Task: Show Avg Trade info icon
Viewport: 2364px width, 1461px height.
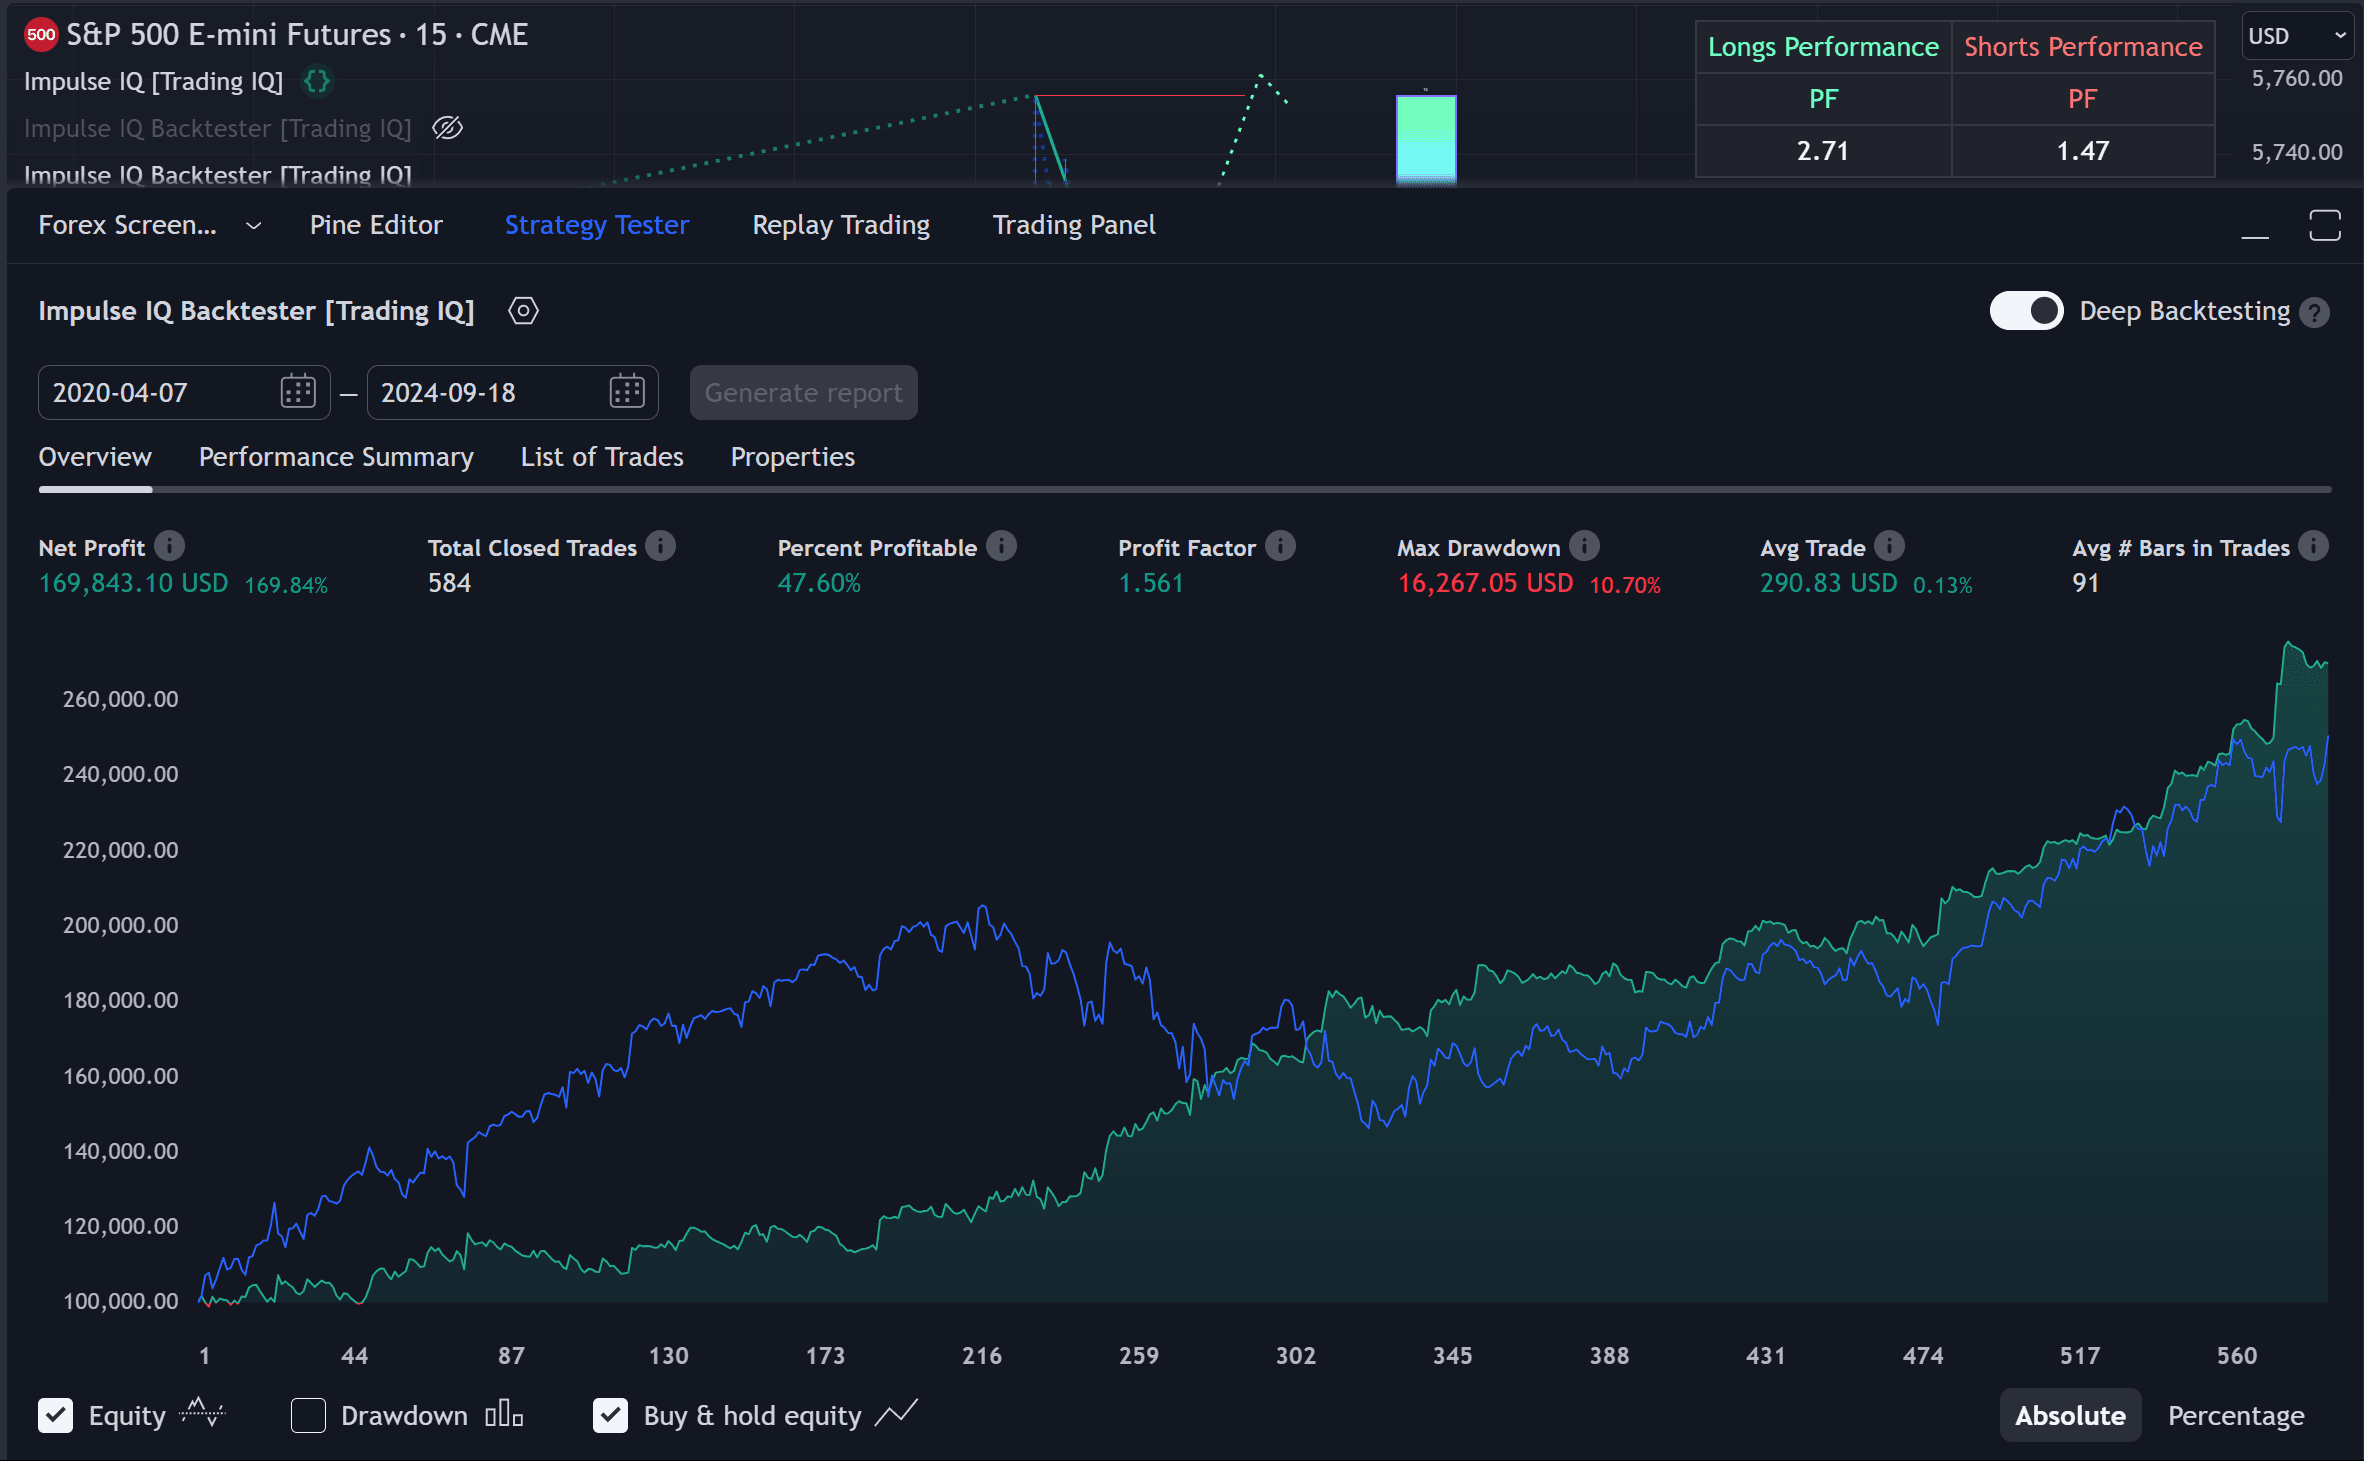Action: (x=1889, y=546)
